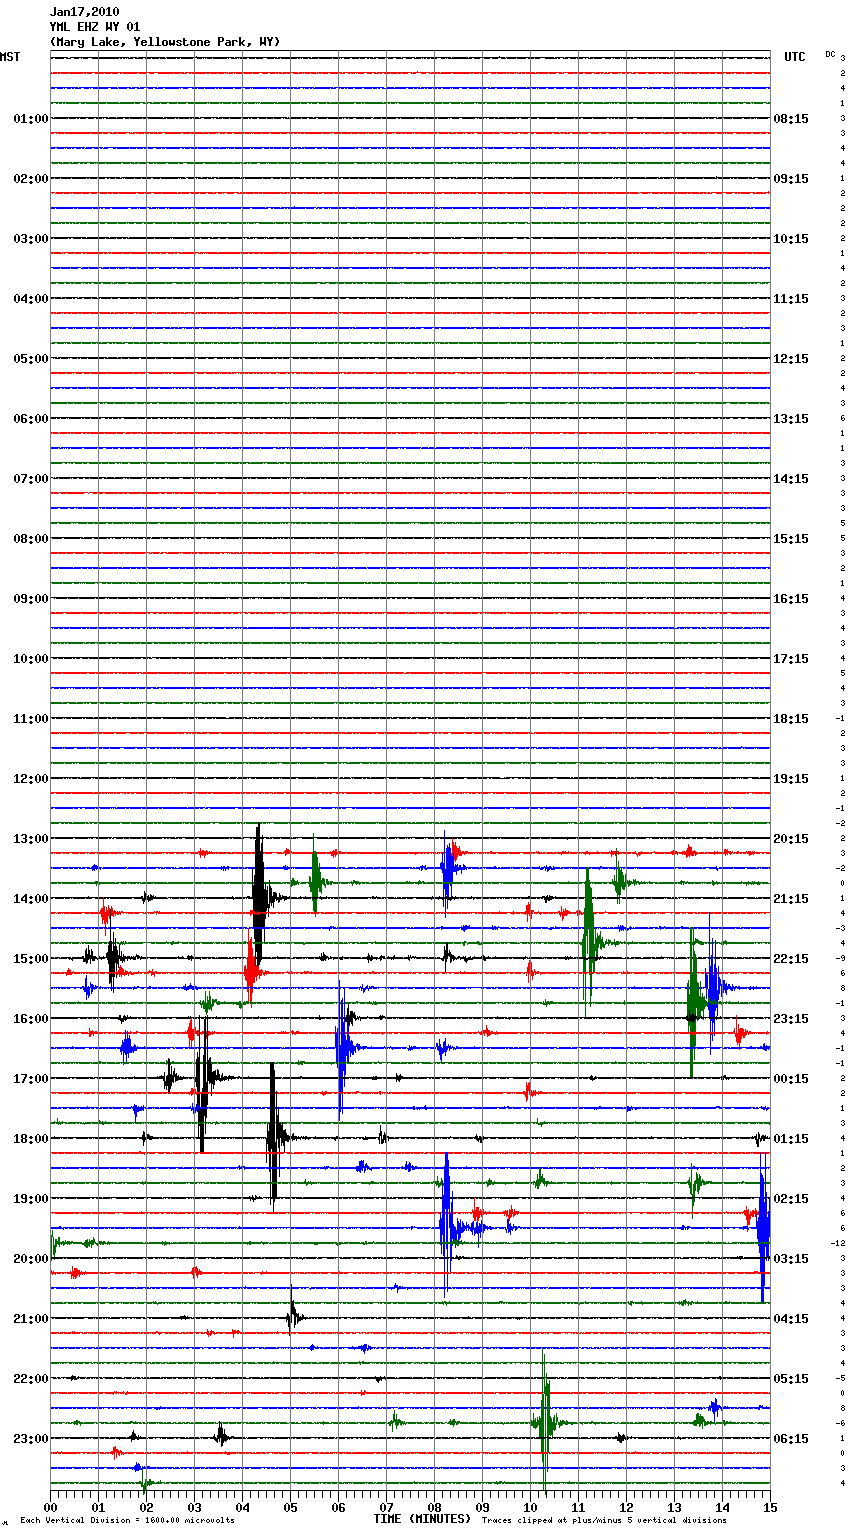Click the 16:00 MST time label
Viewport: 850px width, 1534px height.
click(31, 1019)
